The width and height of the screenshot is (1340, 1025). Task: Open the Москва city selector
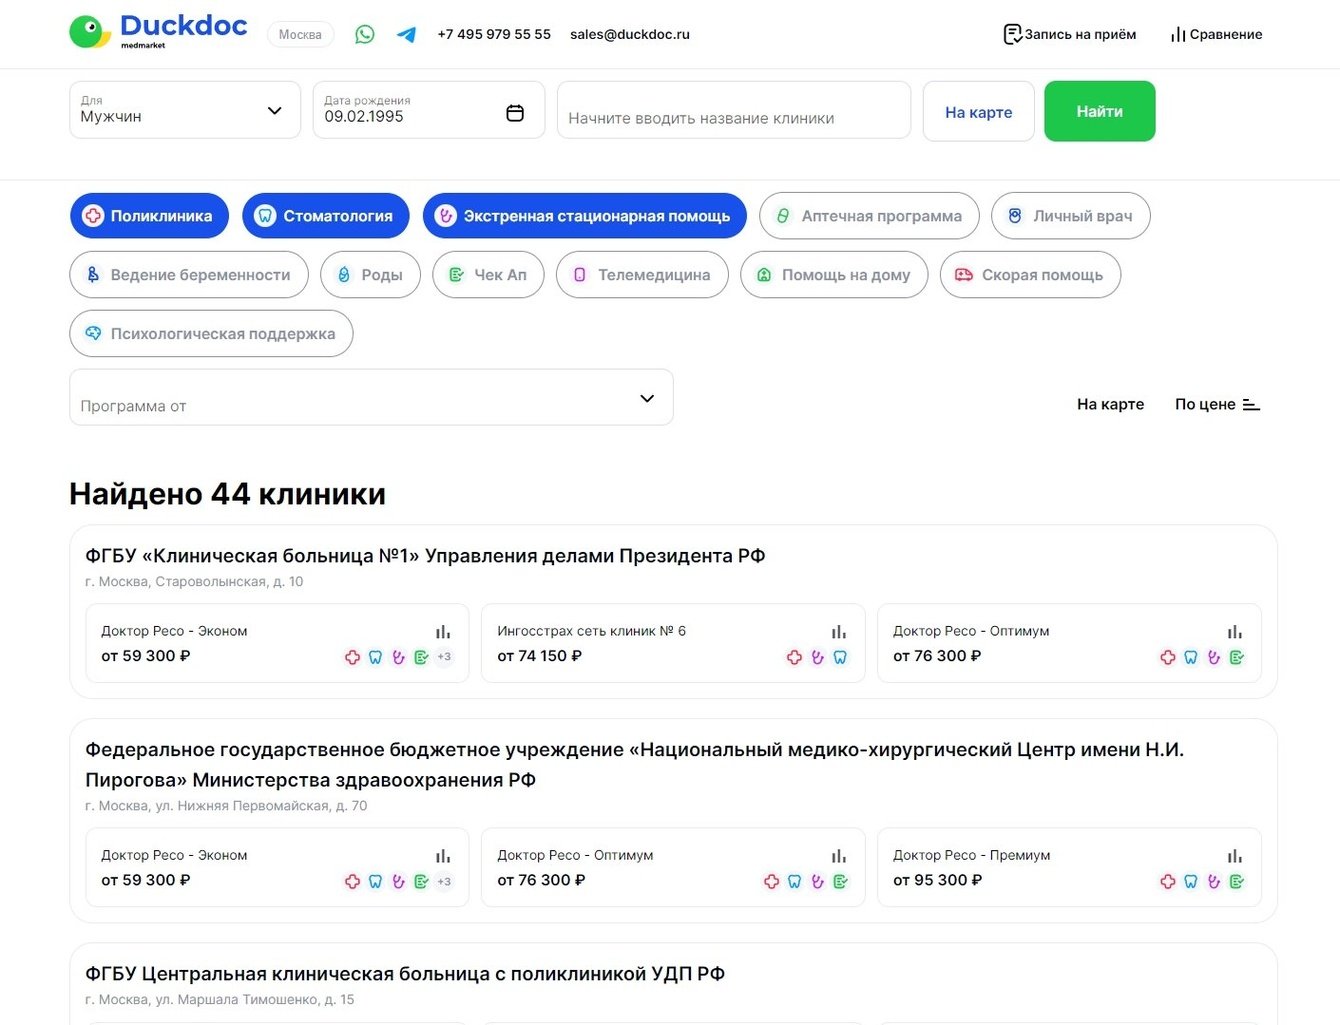coord(300,35)
